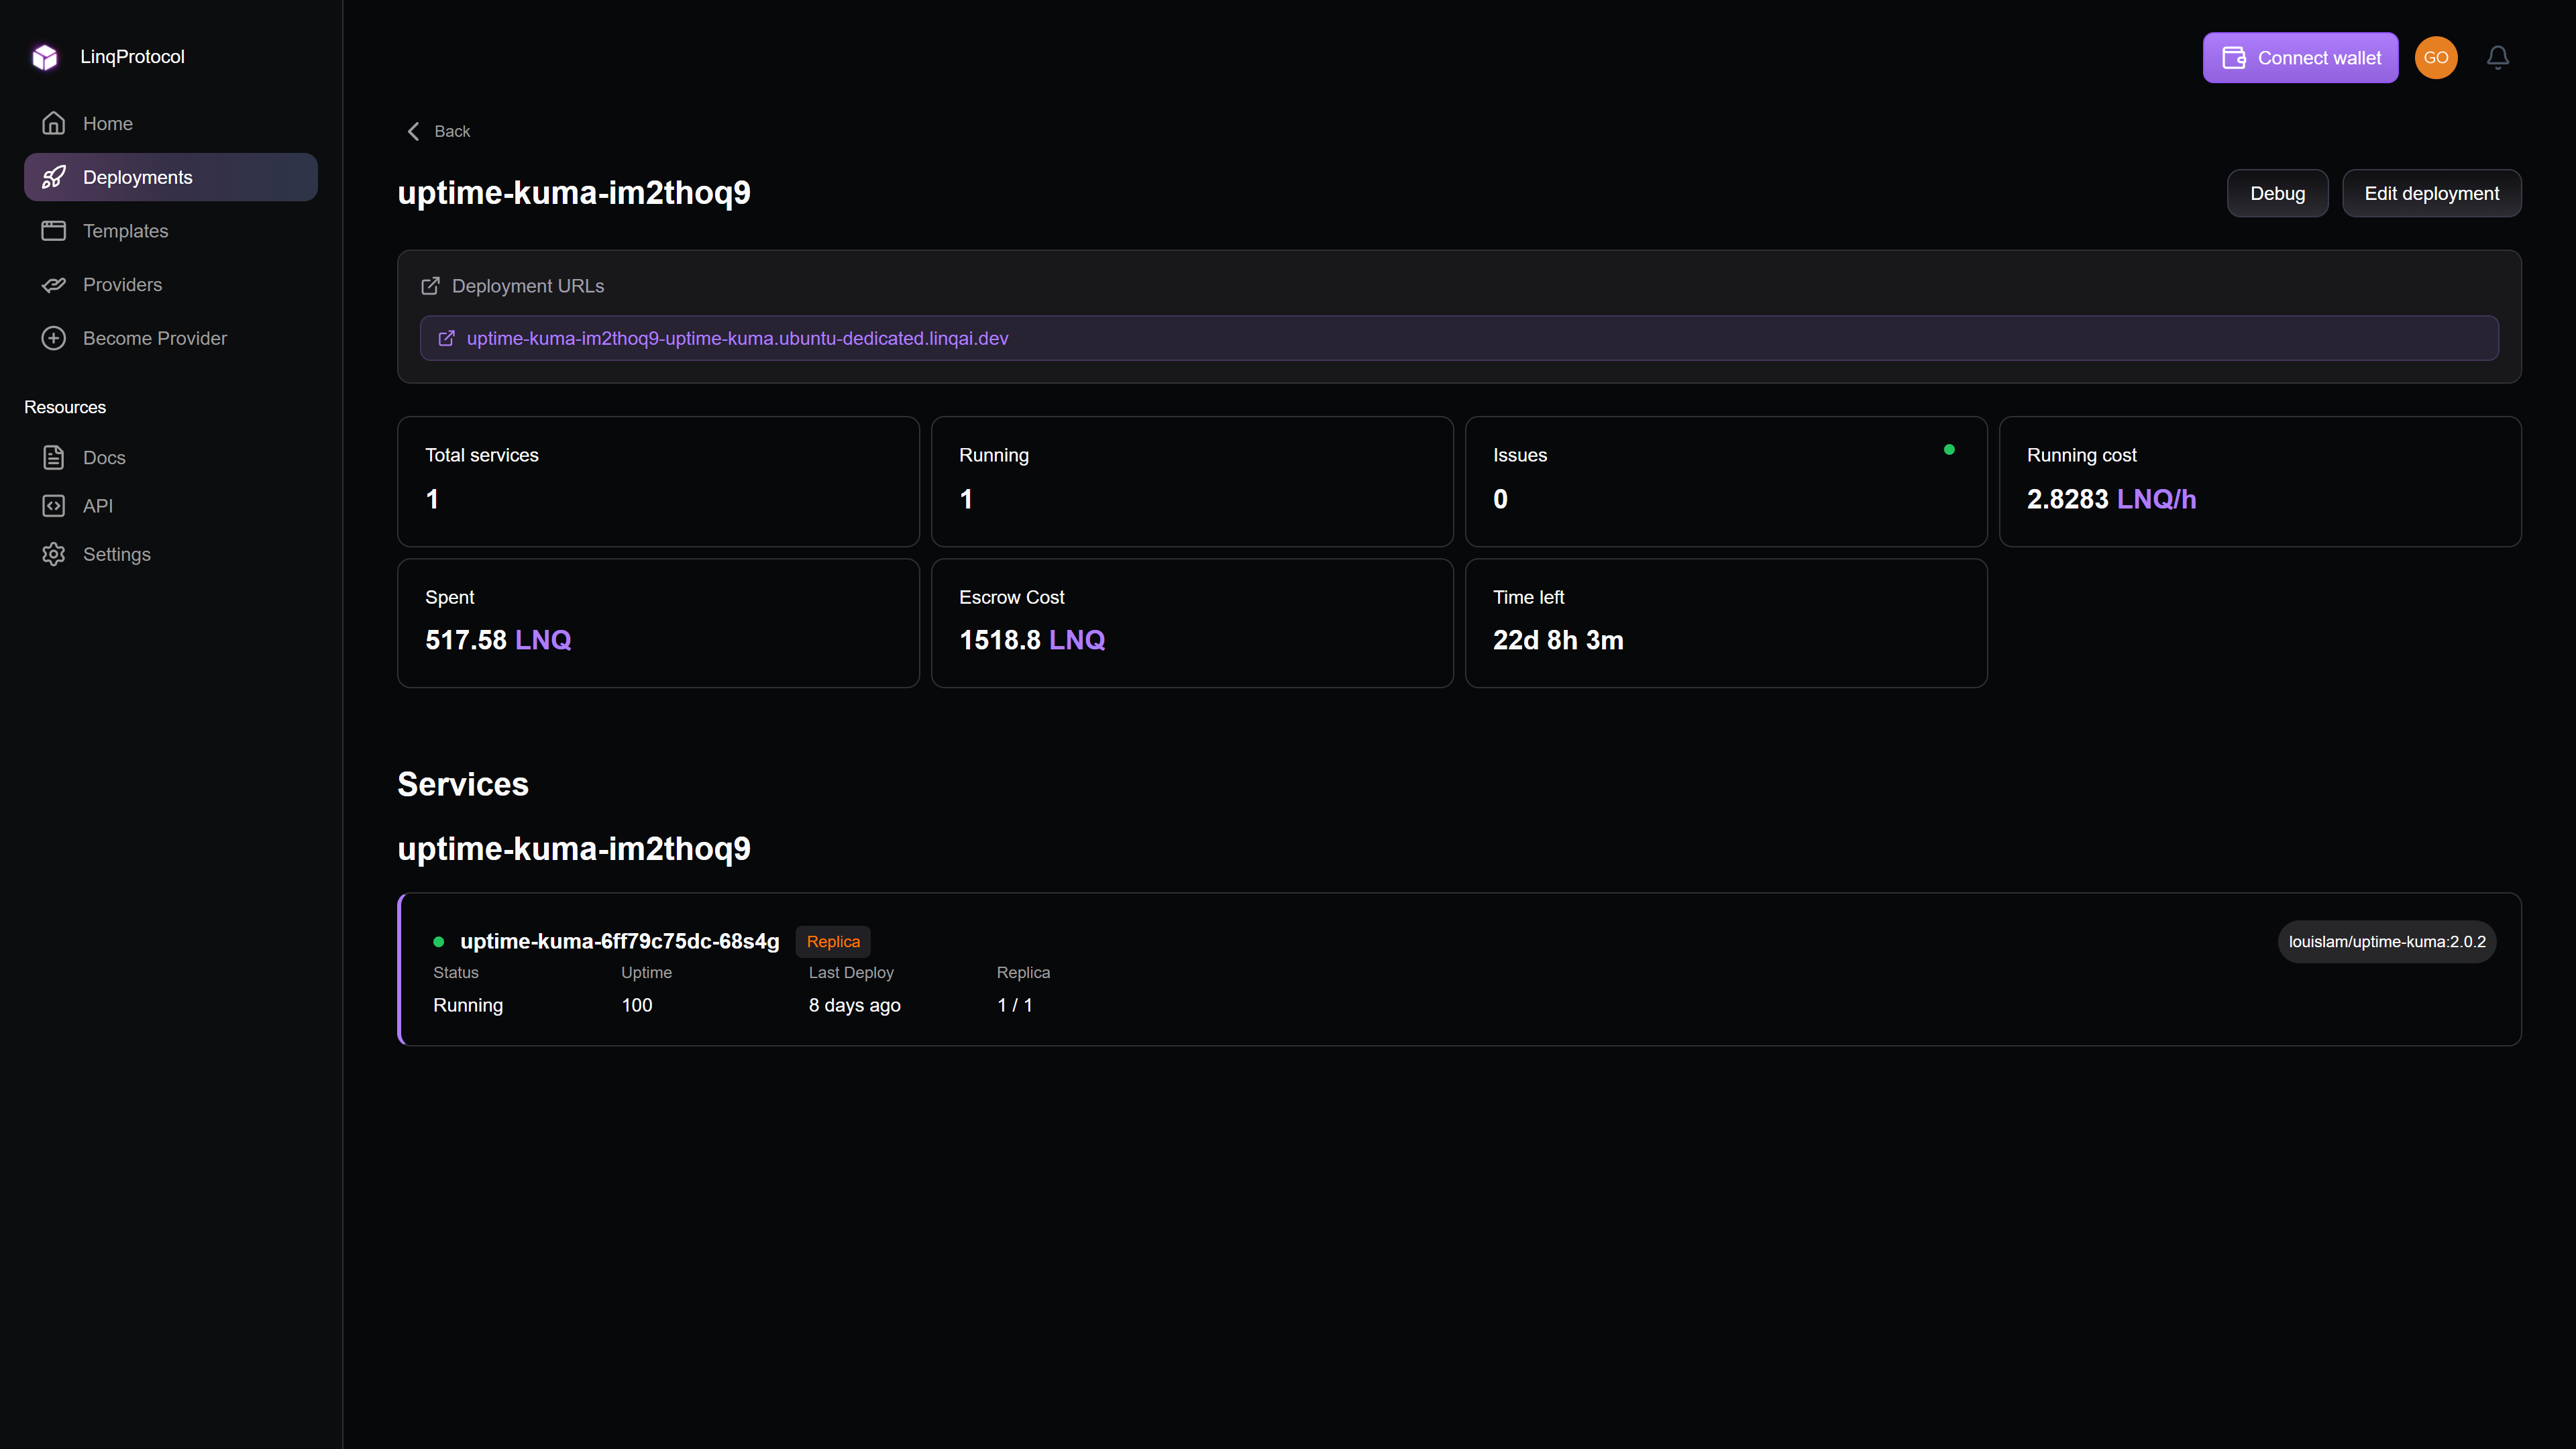Click the Replica badge on the service
This screenshot has width=2576, height=1449.
pos(833,941)
